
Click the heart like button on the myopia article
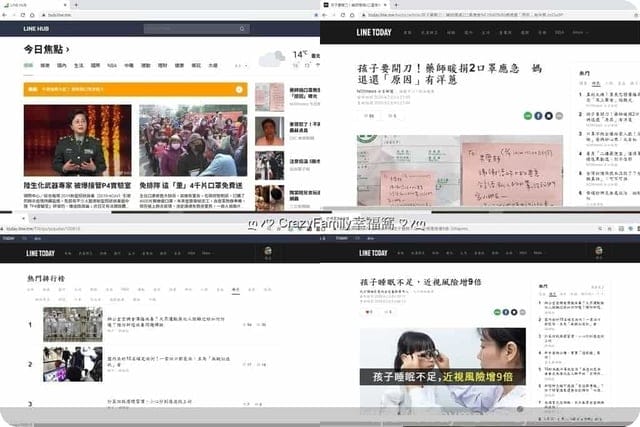point(369,312)
